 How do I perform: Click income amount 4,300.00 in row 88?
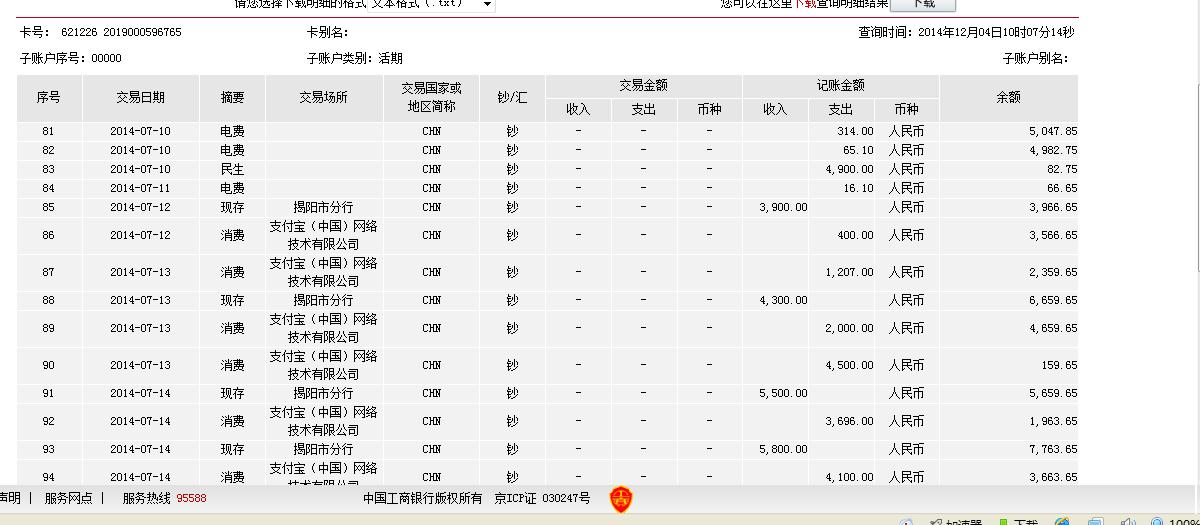point(783,300)
